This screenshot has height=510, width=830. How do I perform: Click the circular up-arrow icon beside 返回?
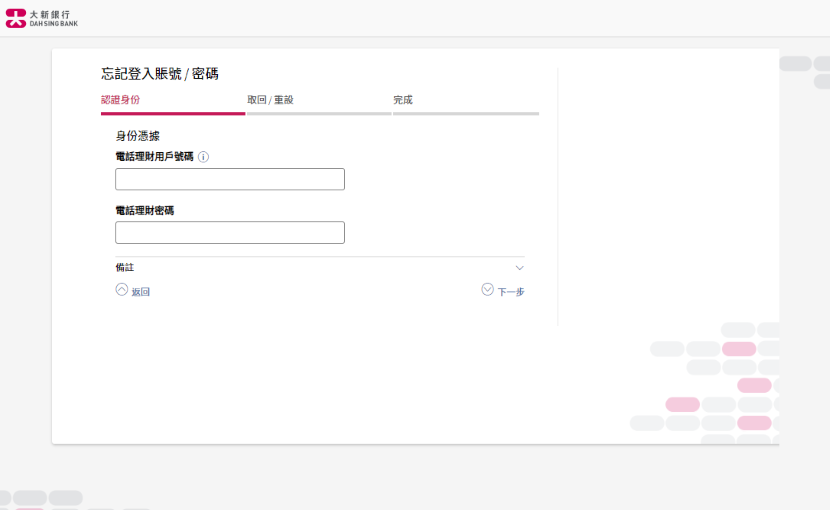122,289
